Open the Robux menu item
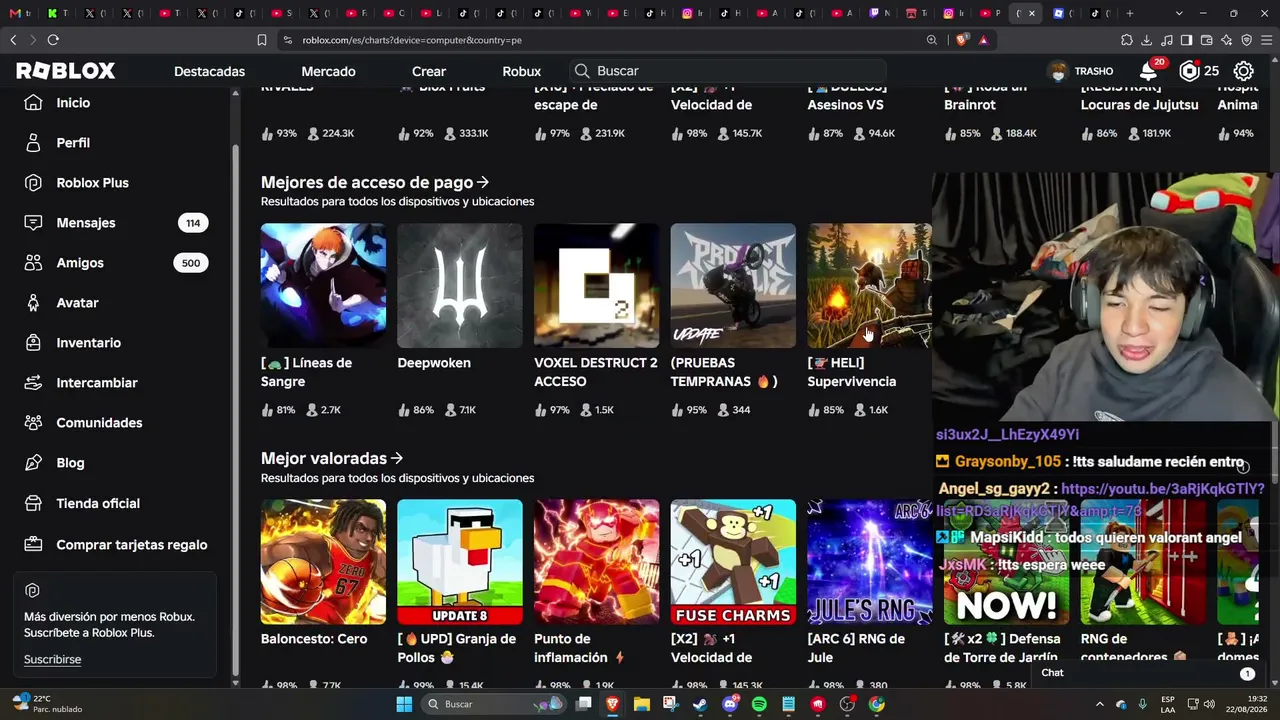Screen dimensions: 1280x720 tap(521, 71)
